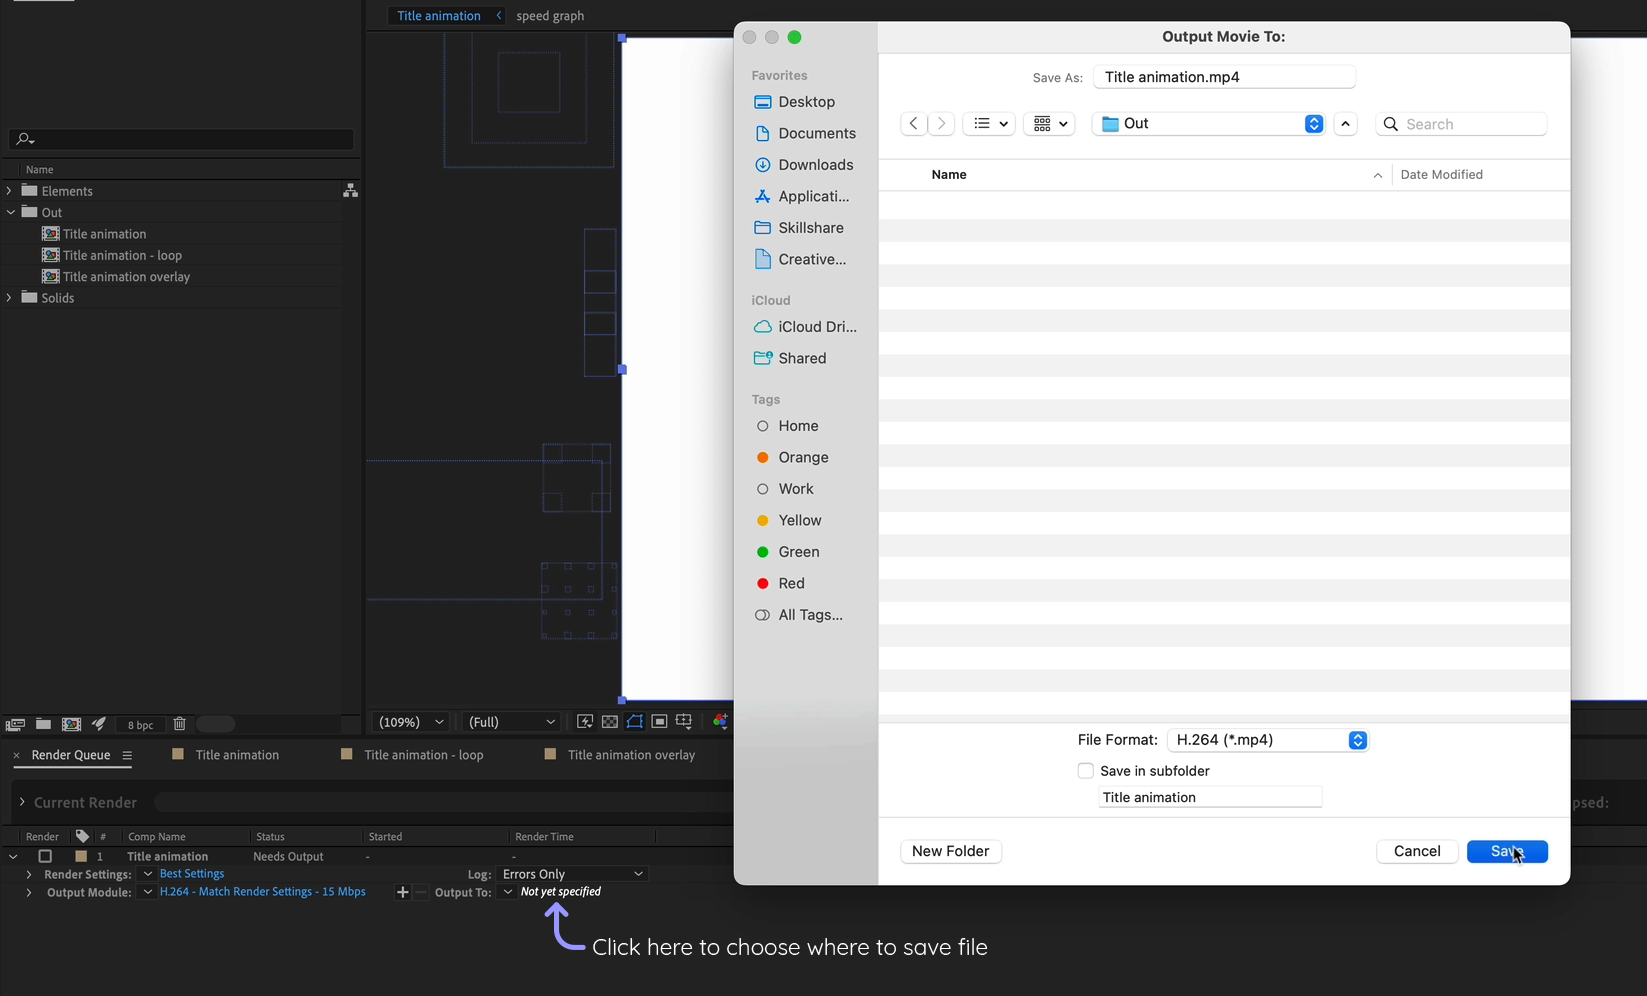
Task: Open the File Format dropdown
Action: click(x=1267, y=740)
